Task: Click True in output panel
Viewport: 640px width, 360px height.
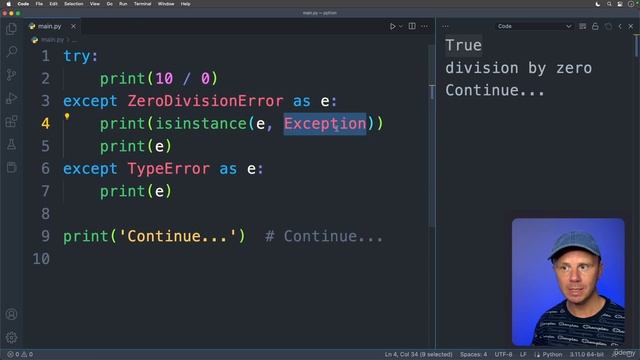Action: 463,45
